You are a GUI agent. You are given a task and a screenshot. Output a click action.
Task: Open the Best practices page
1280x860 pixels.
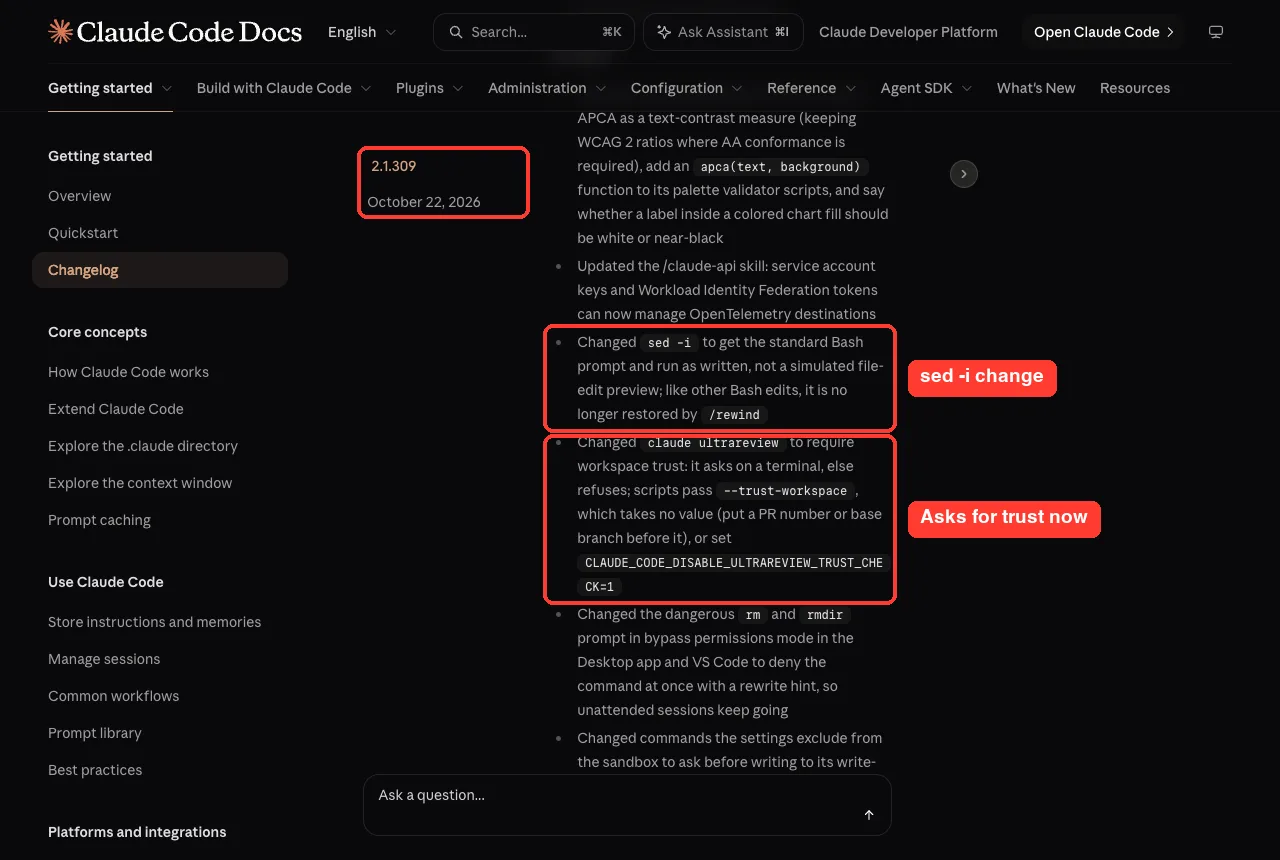(95, 770)
